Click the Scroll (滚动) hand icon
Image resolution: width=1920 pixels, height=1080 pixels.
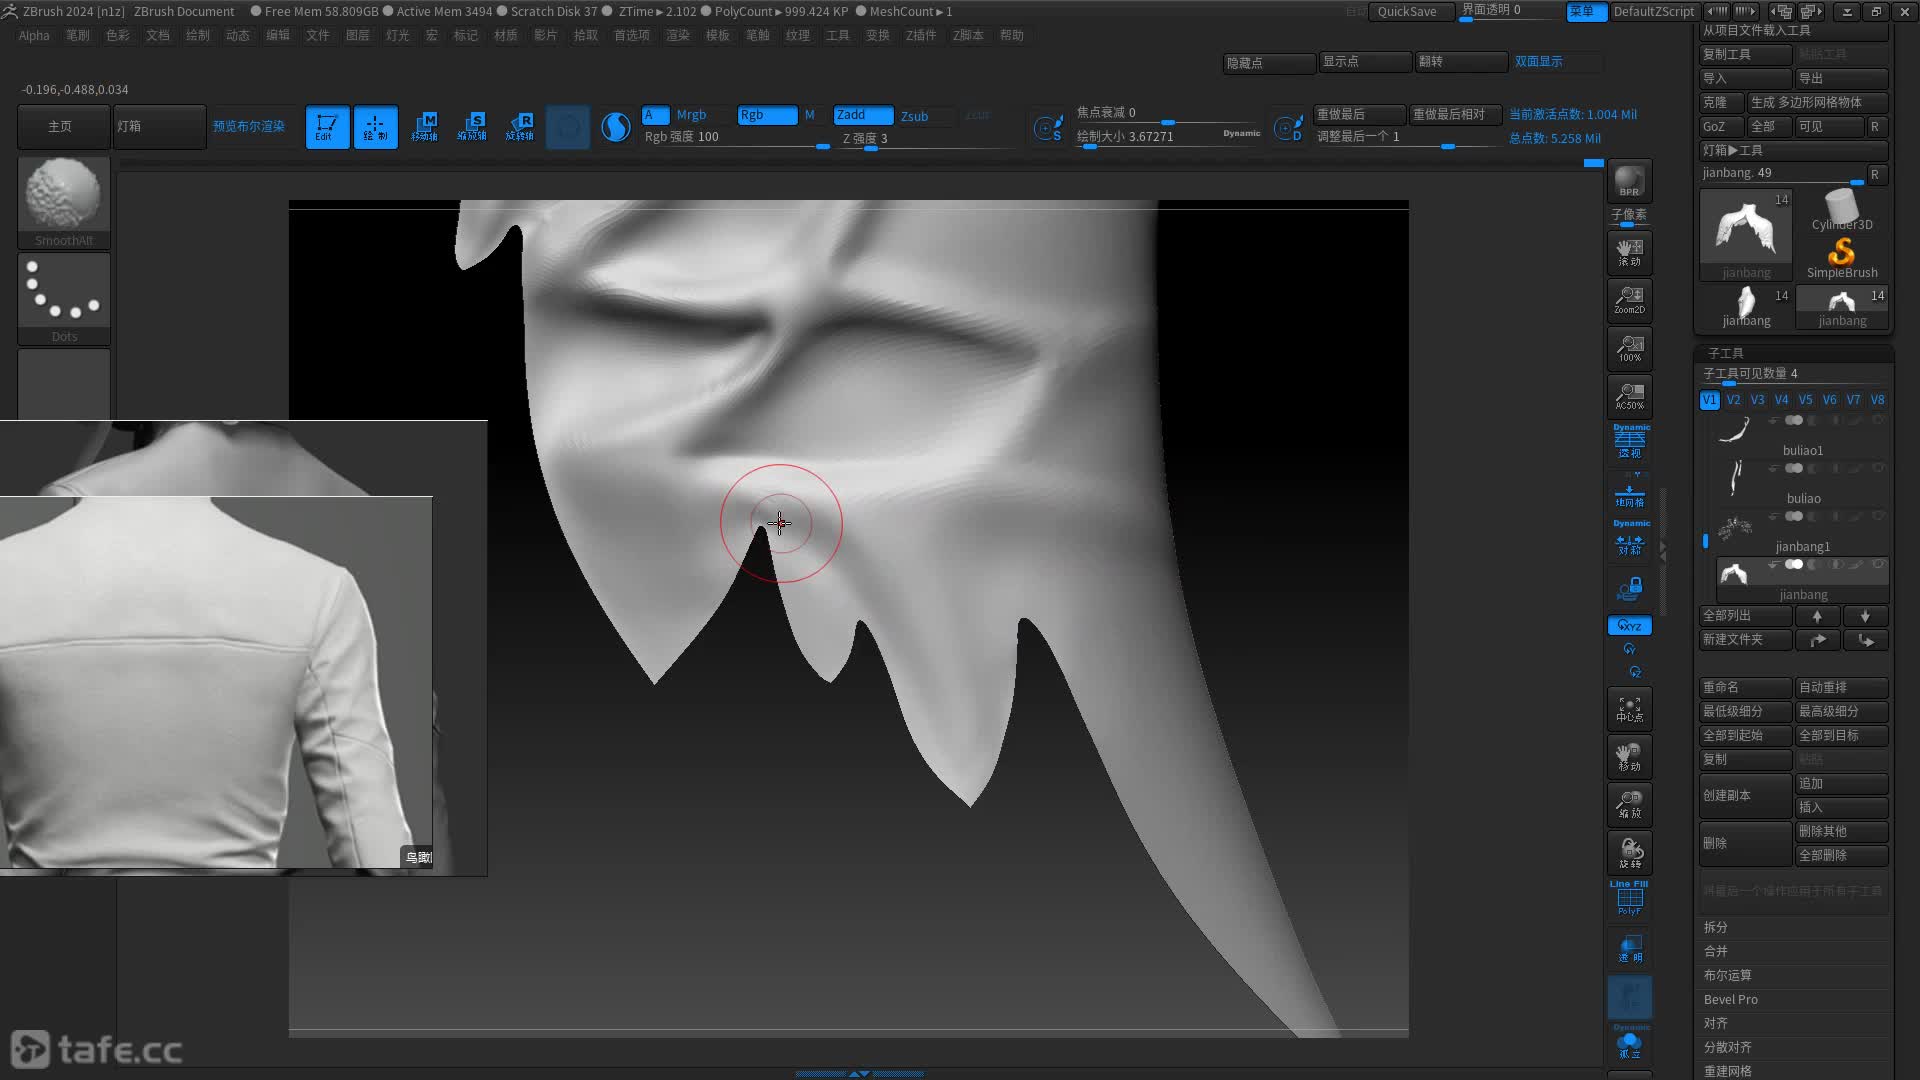pos(1629,253)
